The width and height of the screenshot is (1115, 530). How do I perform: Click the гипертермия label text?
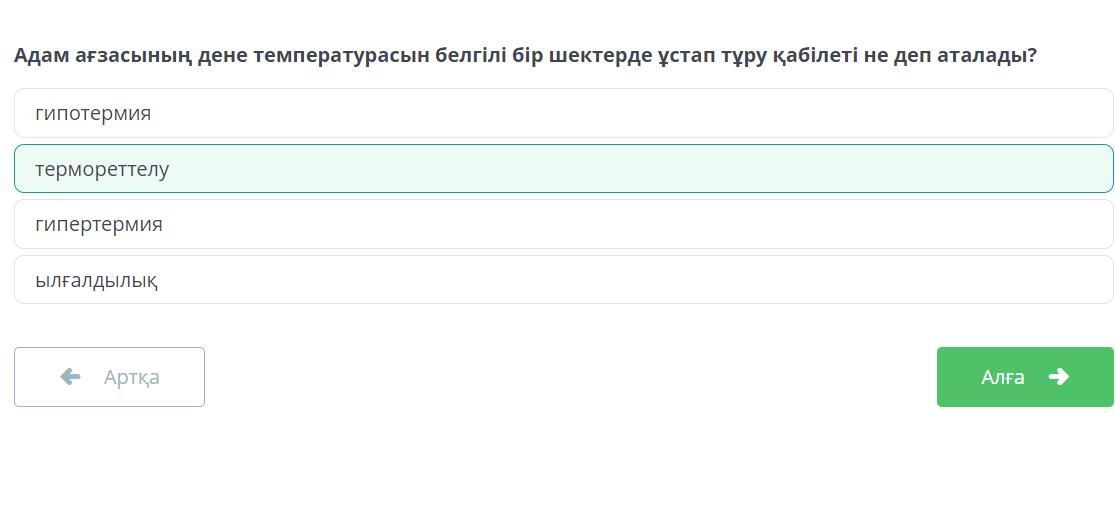(x=99, y=225)
